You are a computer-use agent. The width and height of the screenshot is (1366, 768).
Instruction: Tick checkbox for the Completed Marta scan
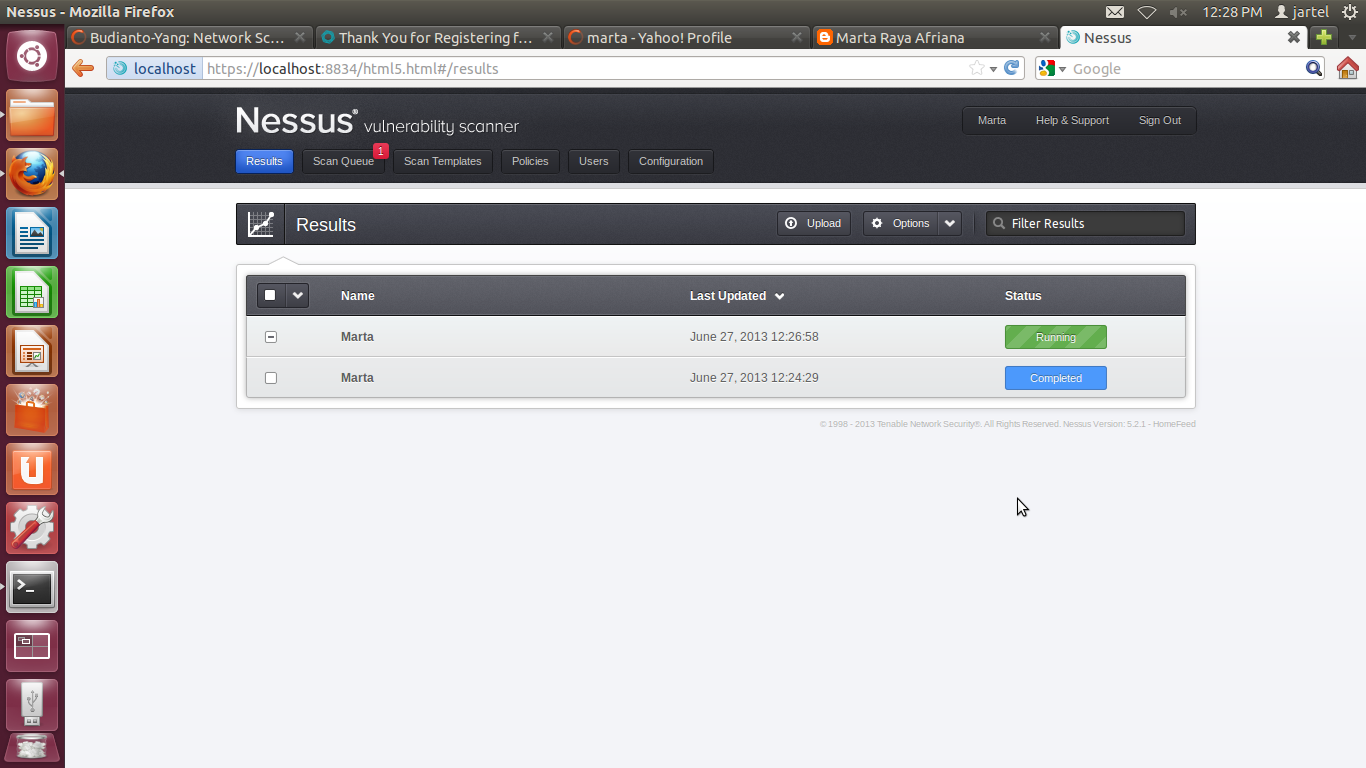[x=271, y=378]
